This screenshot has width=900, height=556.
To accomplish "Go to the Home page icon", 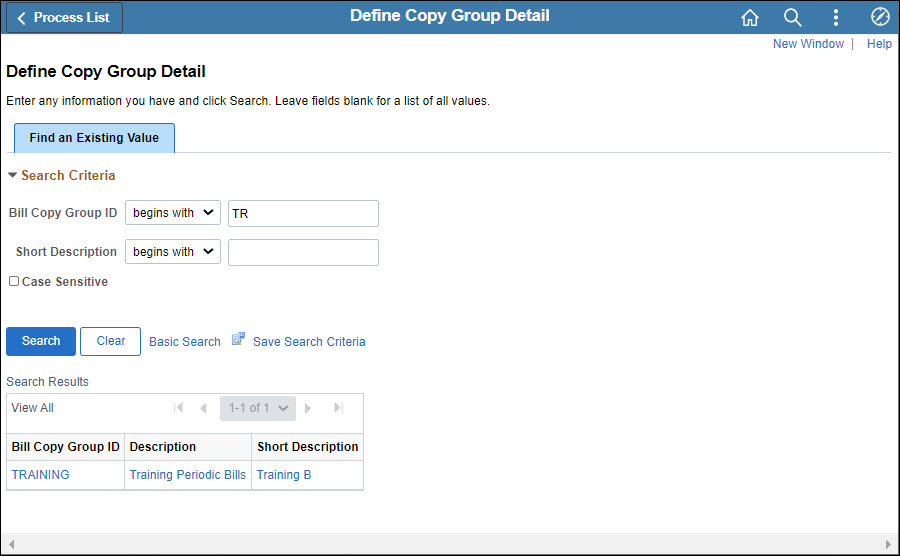I will [x=750, y=17].
